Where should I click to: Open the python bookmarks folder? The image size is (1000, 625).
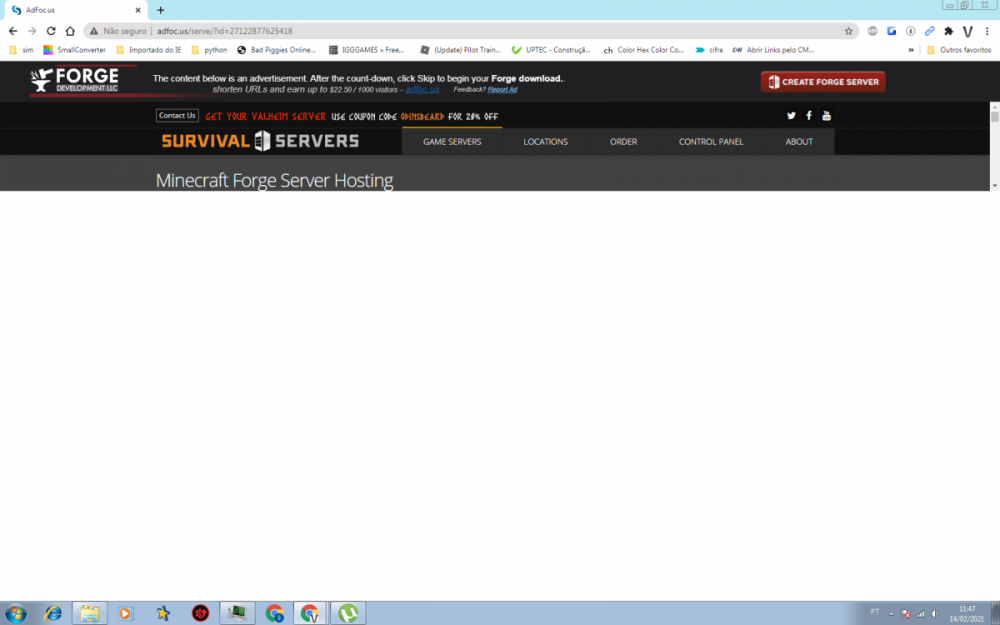coord(209,50)
